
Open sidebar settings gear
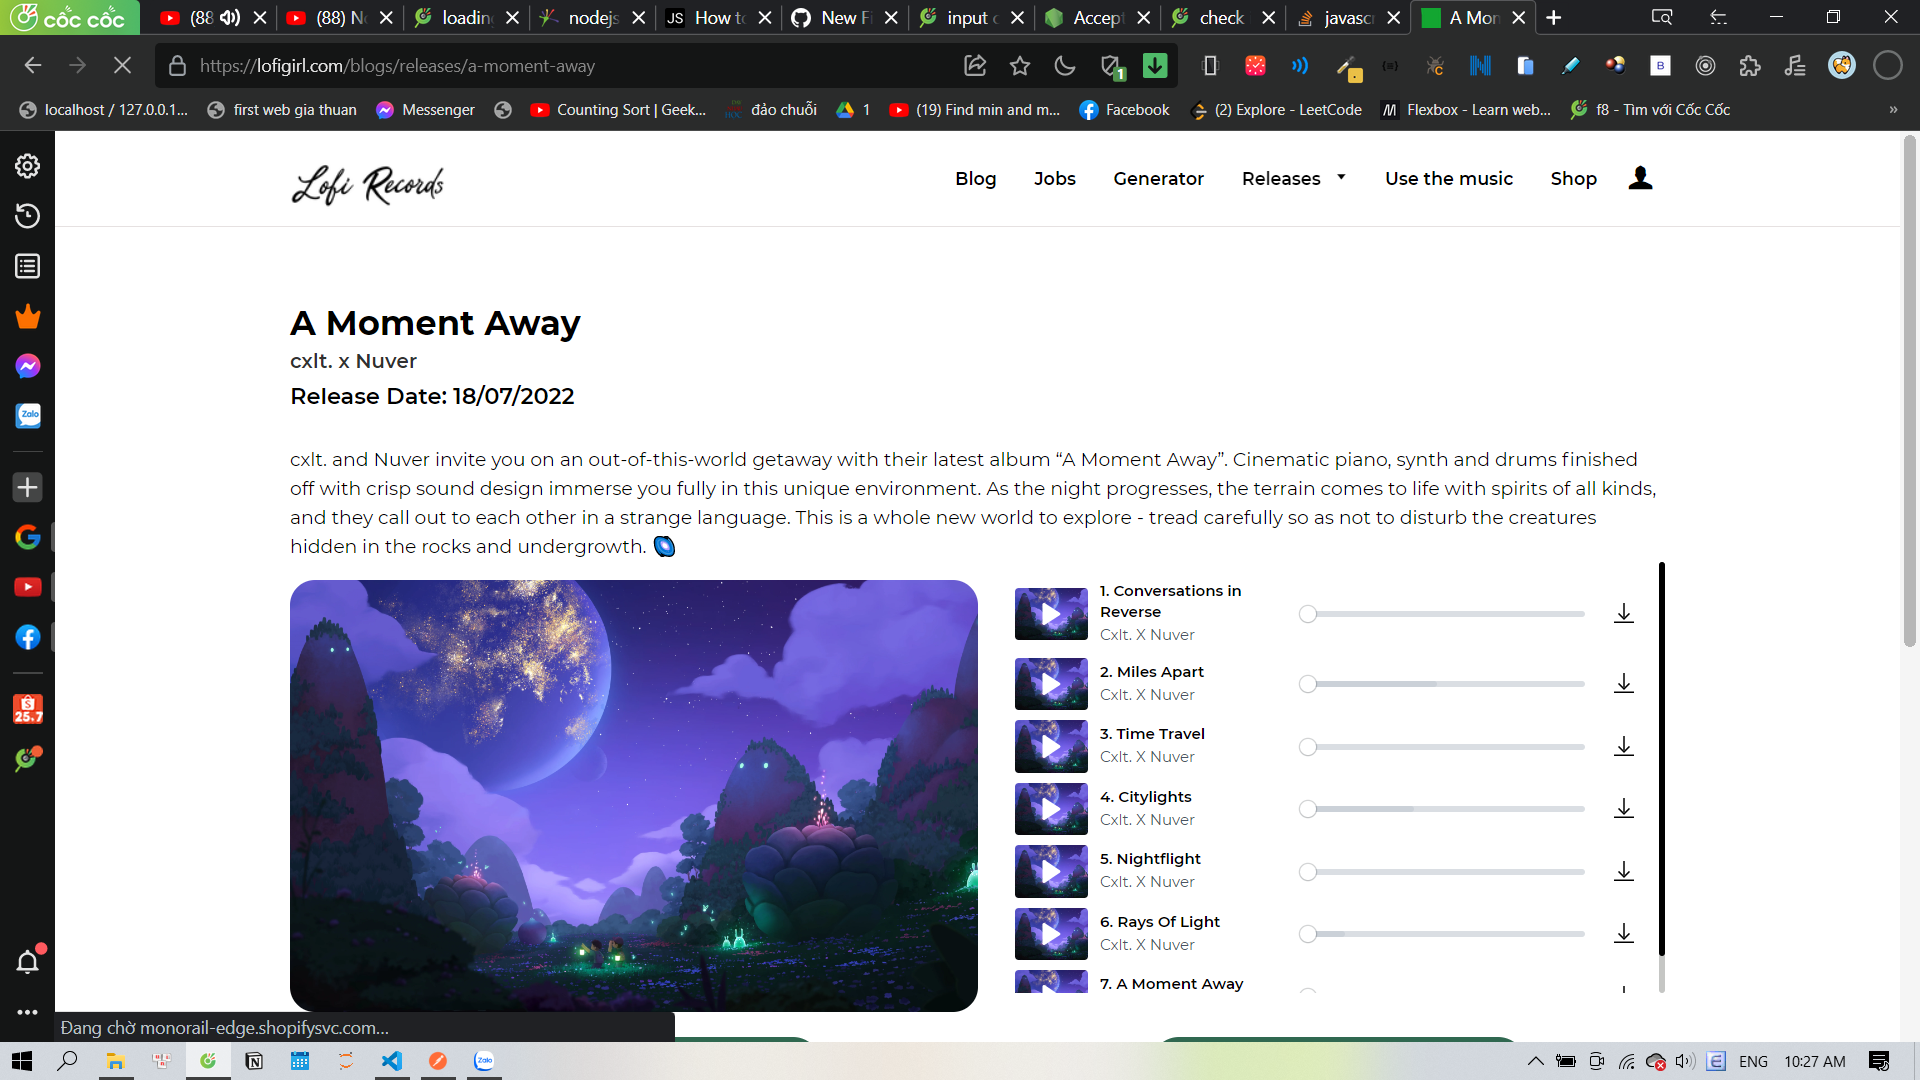(x=27, y=166)
